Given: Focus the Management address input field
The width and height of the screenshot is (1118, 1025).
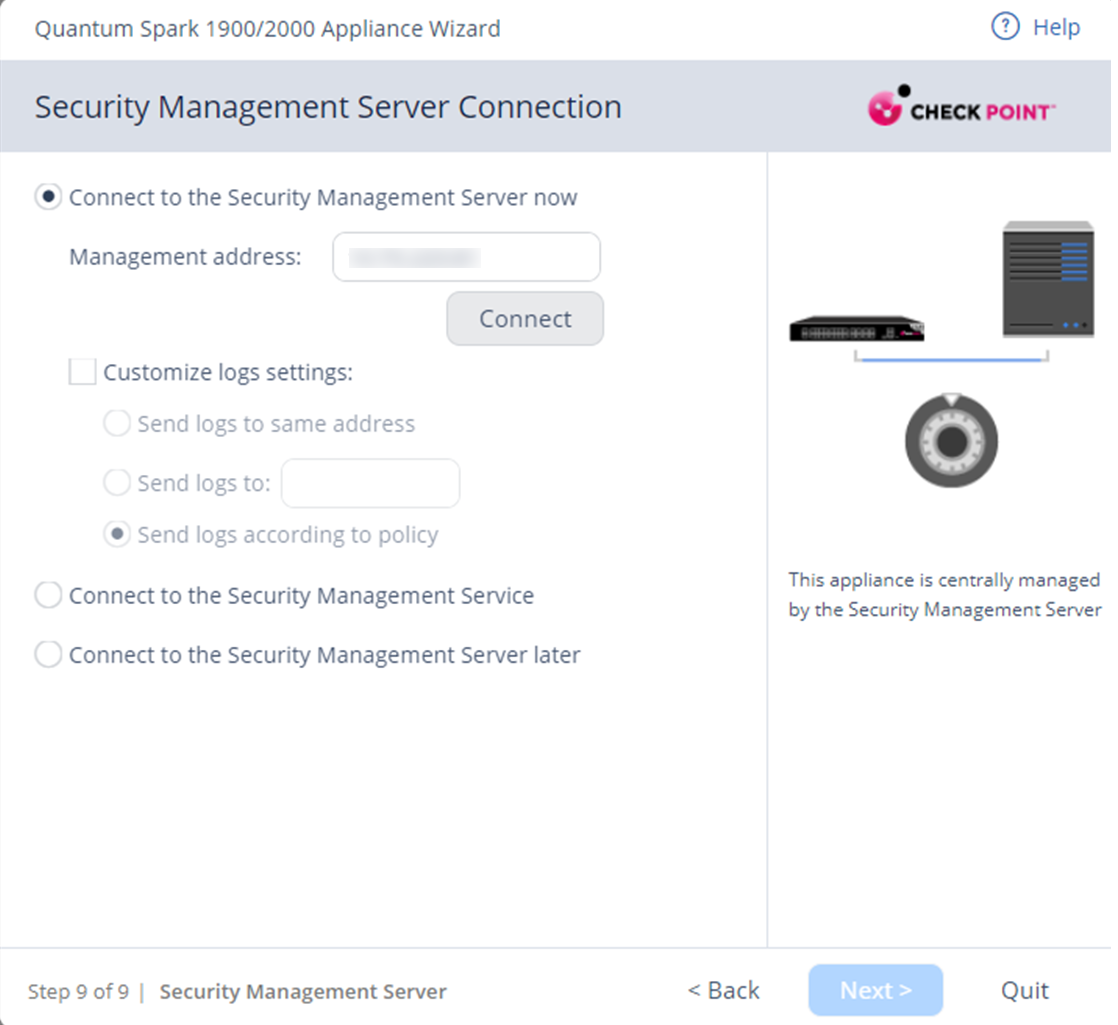Looking at the screenshot, I should [466, 257].
